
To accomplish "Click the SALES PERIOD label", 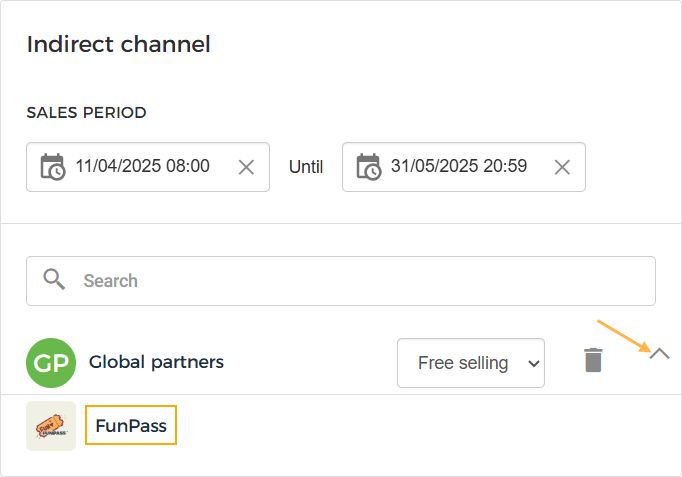I will 86,113.
